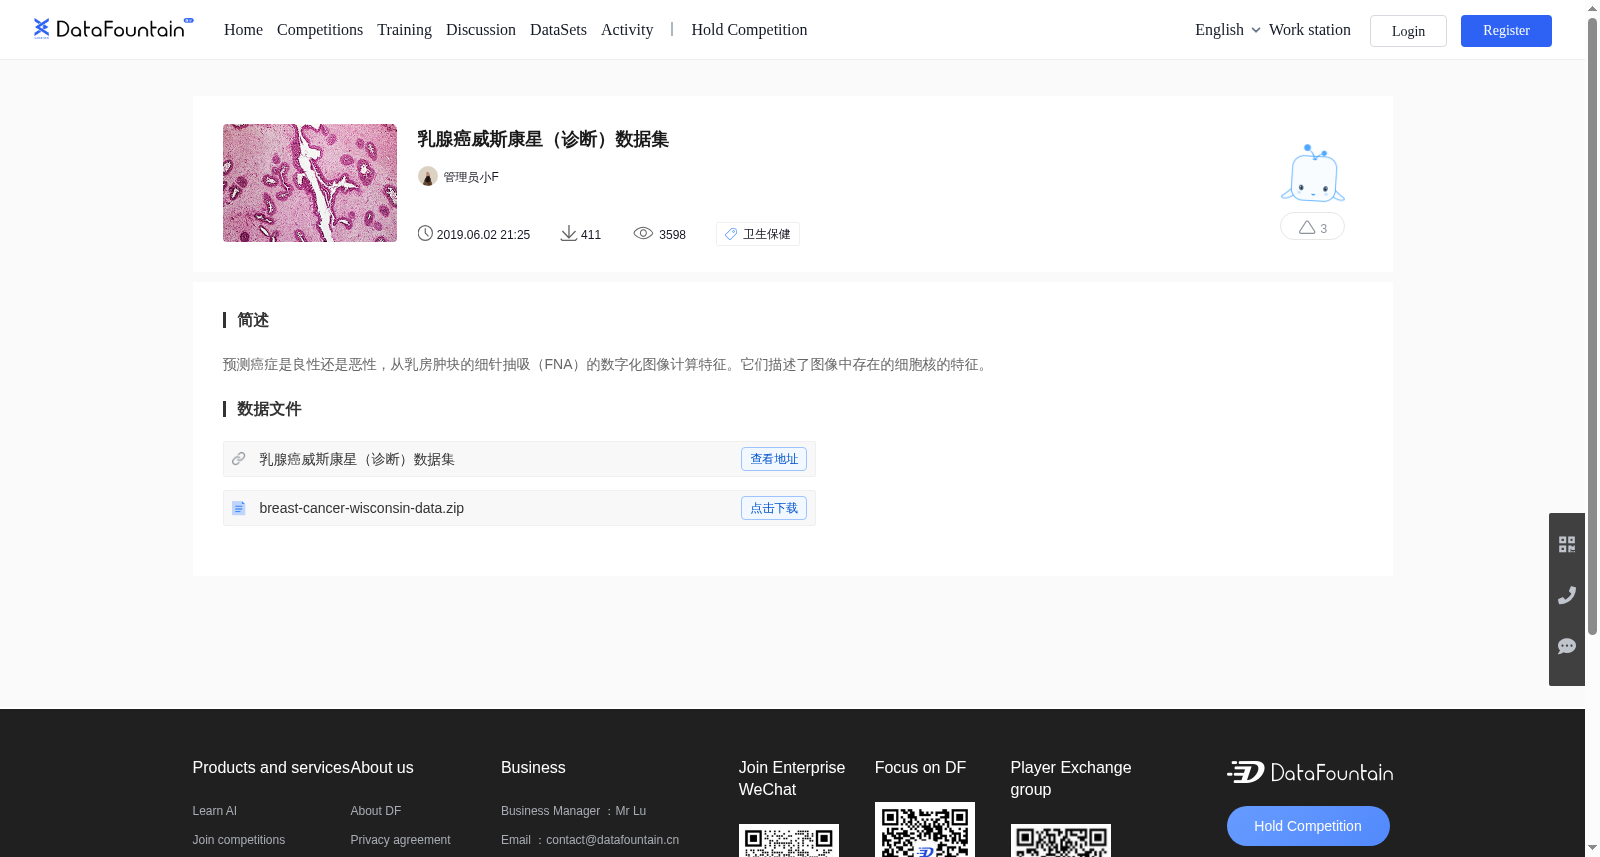Select Hold Competition in the top navigation
Screen dimensions: 1600x857
tap(749, 30)
